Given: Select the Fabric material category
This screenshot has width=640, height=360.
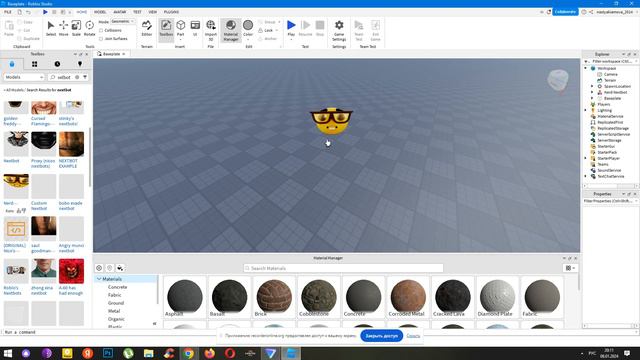Looking at the screenshot, I should tap(115, 295).
